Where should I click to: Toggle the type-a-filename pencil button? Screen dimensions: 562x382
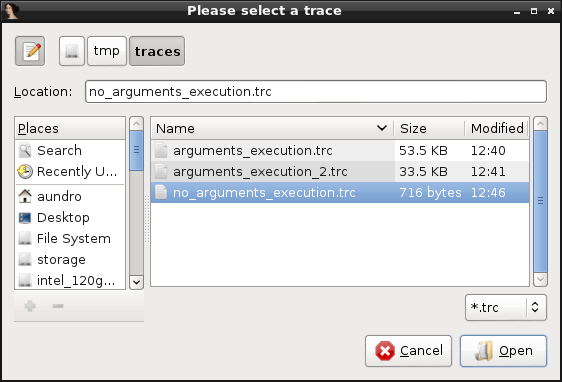[x=30, y=51]
